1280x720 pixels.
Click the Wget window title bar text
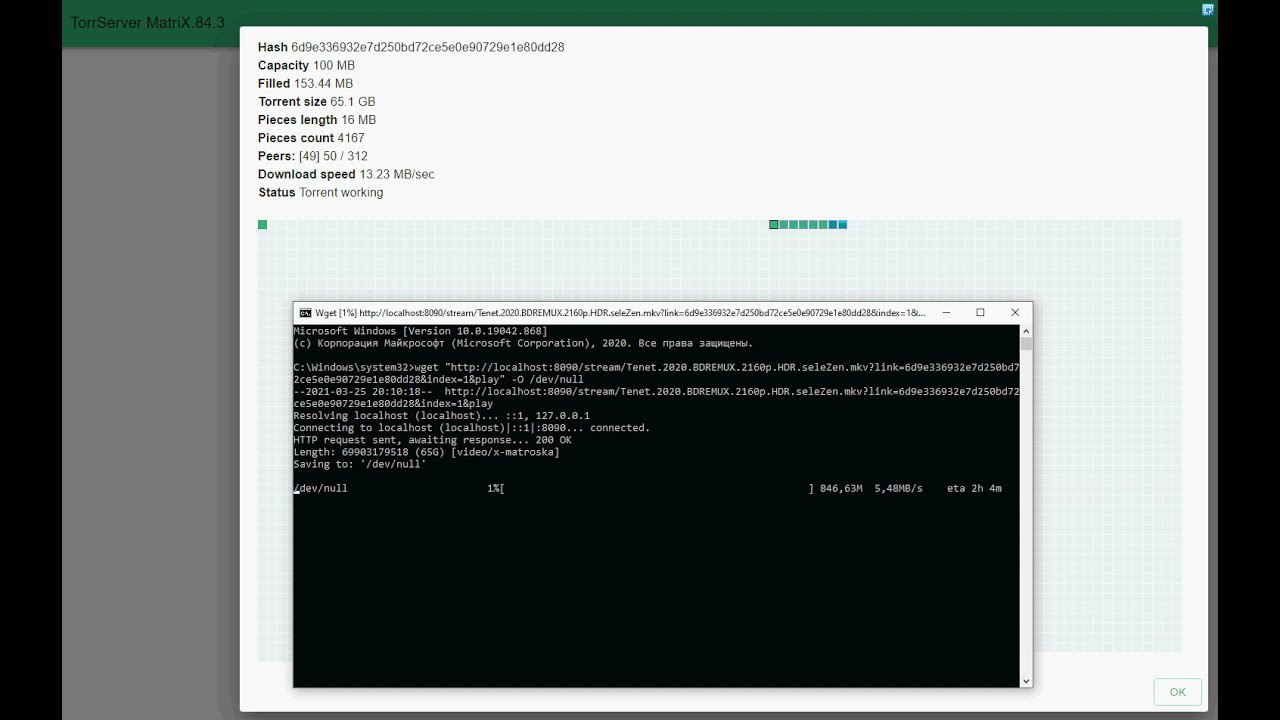(620, 313)
